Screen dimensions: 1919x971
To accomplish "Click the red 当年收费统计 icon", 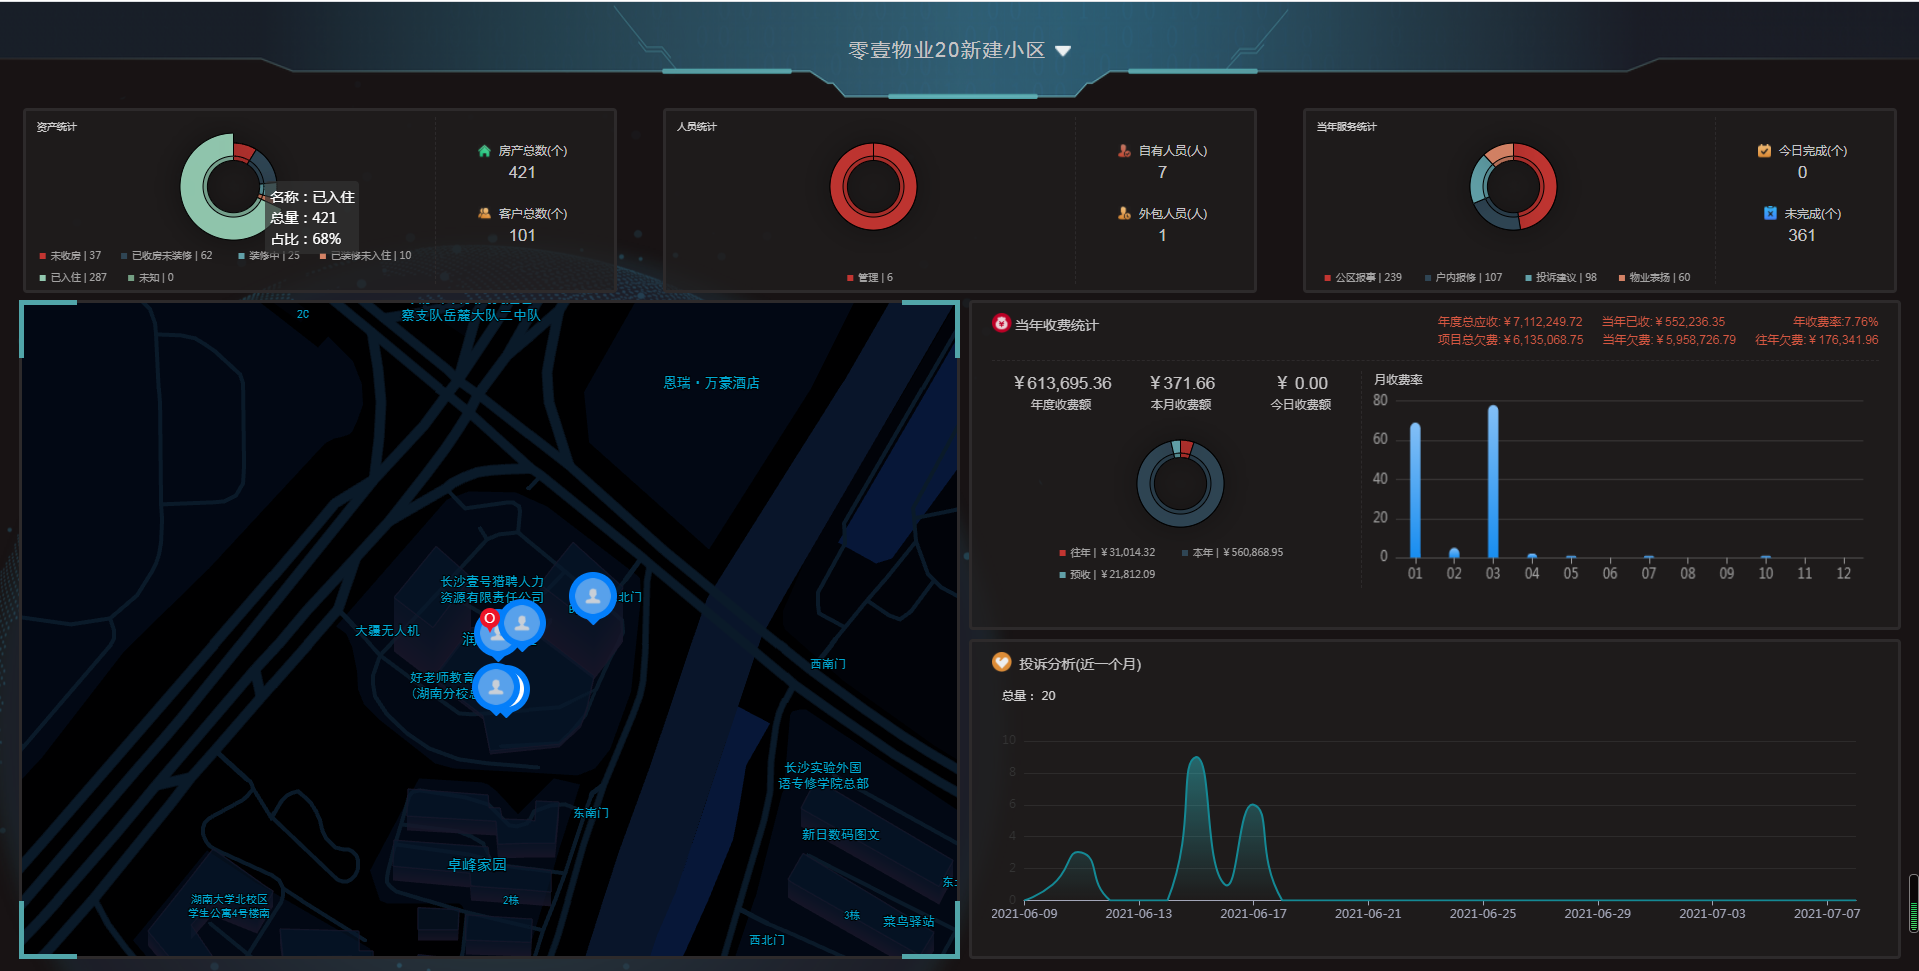I will (x=1001, y=323).
